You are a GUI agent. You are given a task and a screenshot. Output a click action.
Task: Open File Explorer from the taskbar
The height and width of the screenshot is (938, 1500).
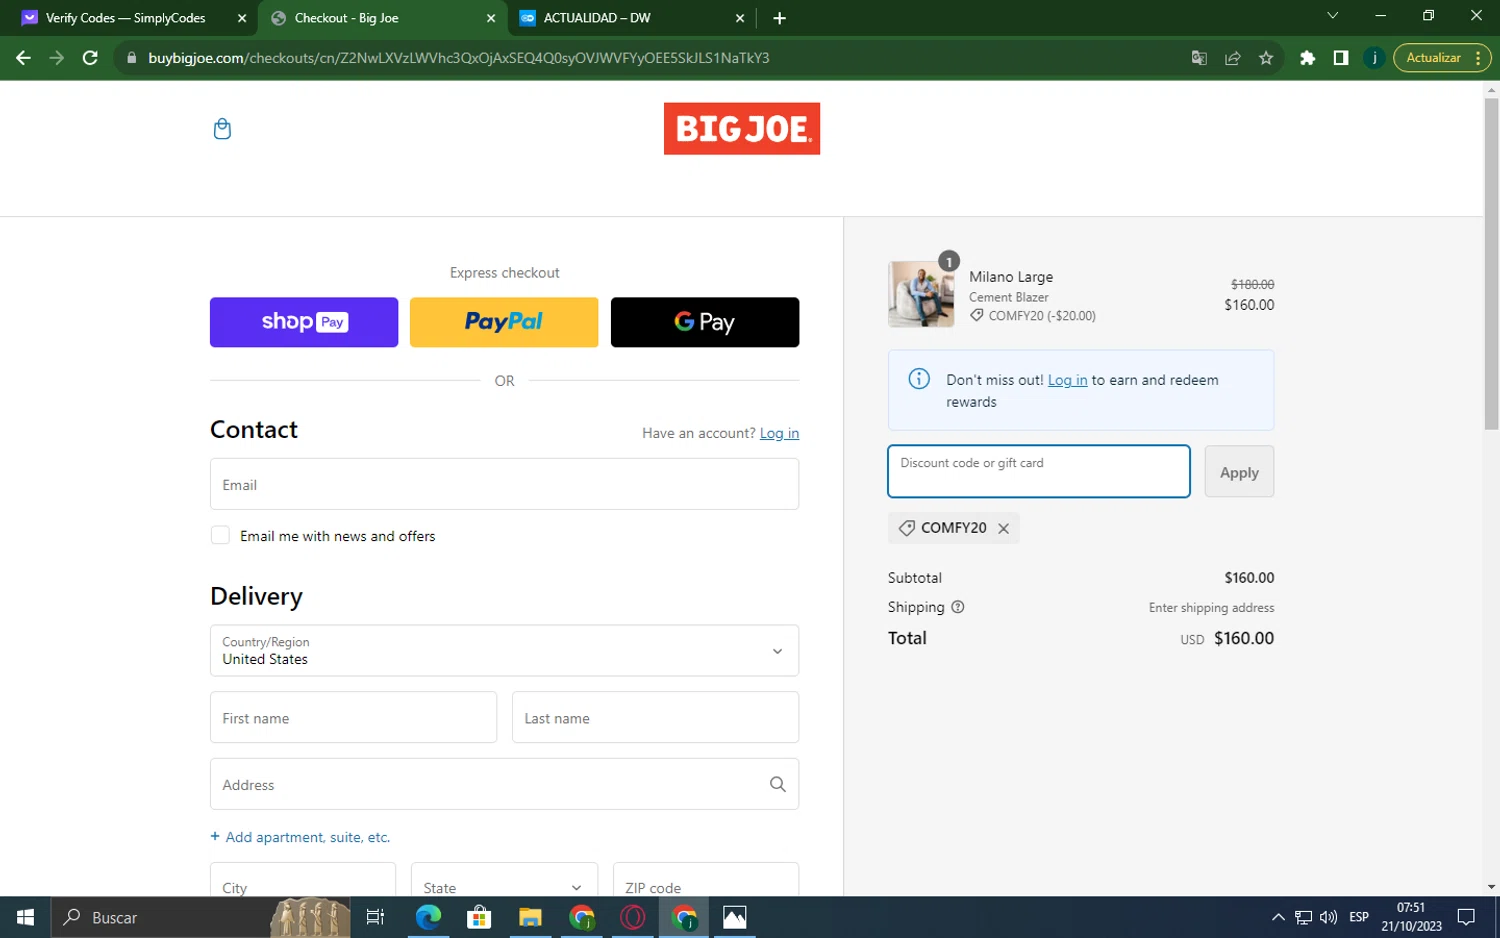coord(530,917)
